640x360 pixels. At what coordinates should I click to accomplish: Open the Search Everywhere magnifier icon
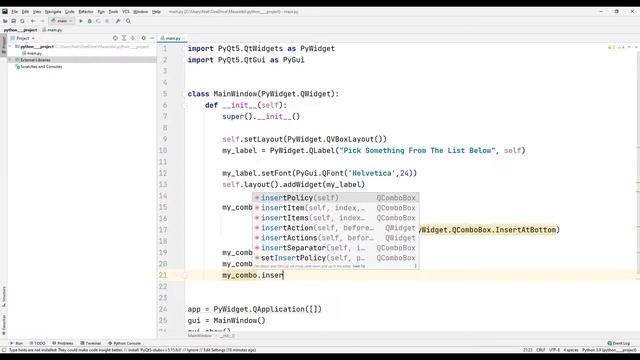(128, 21)
